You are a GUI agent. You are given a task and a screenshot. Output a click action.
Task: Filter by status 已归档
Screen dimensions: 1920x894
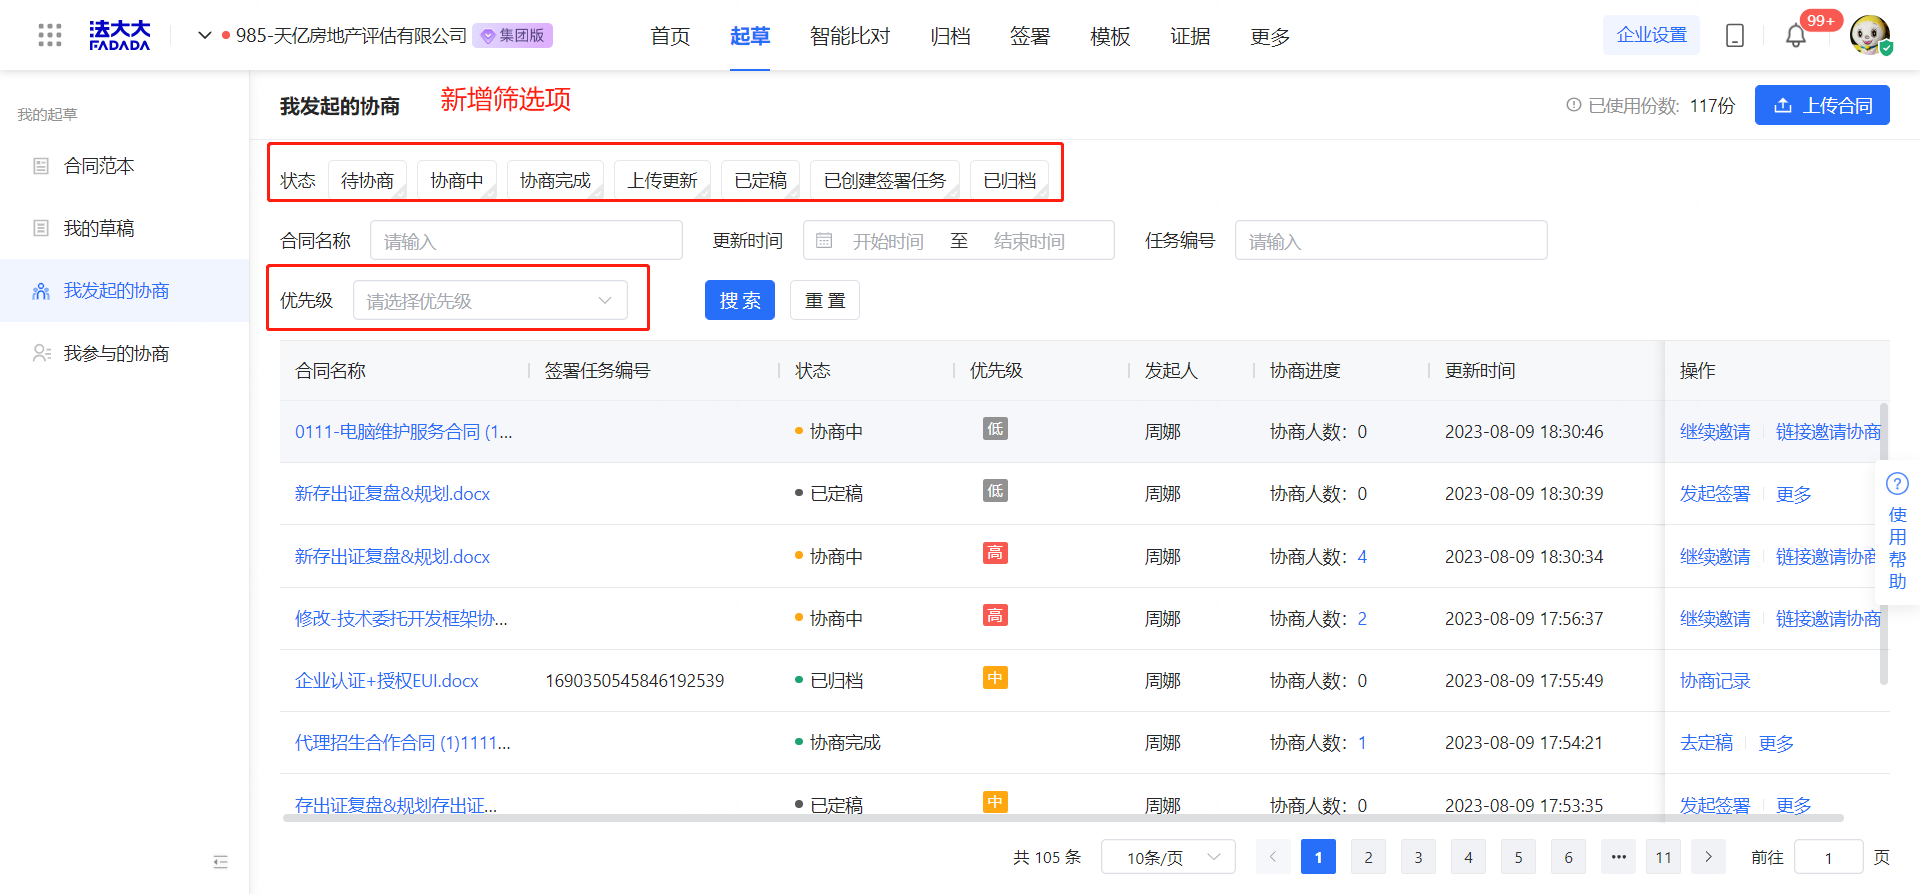point(1009,180)
